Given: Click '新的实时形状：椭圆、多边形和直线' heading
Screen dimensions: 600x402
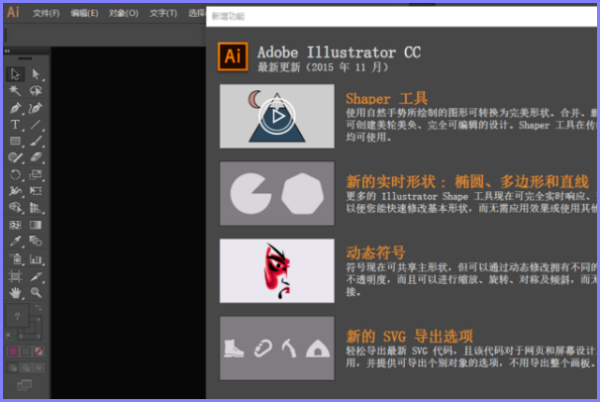Looking at the screenshot, I should (467, 182).
